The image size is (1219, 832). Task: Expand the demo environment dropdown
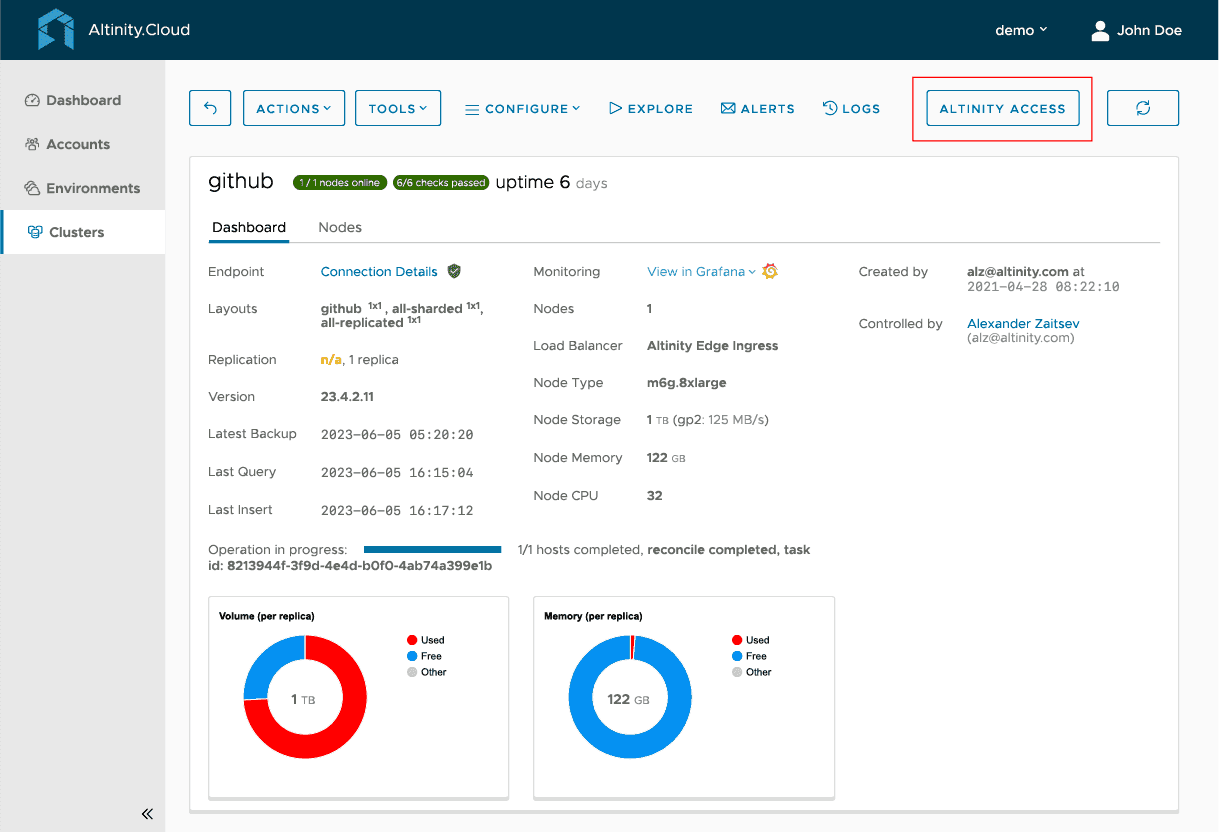(x=1021, y=30)
